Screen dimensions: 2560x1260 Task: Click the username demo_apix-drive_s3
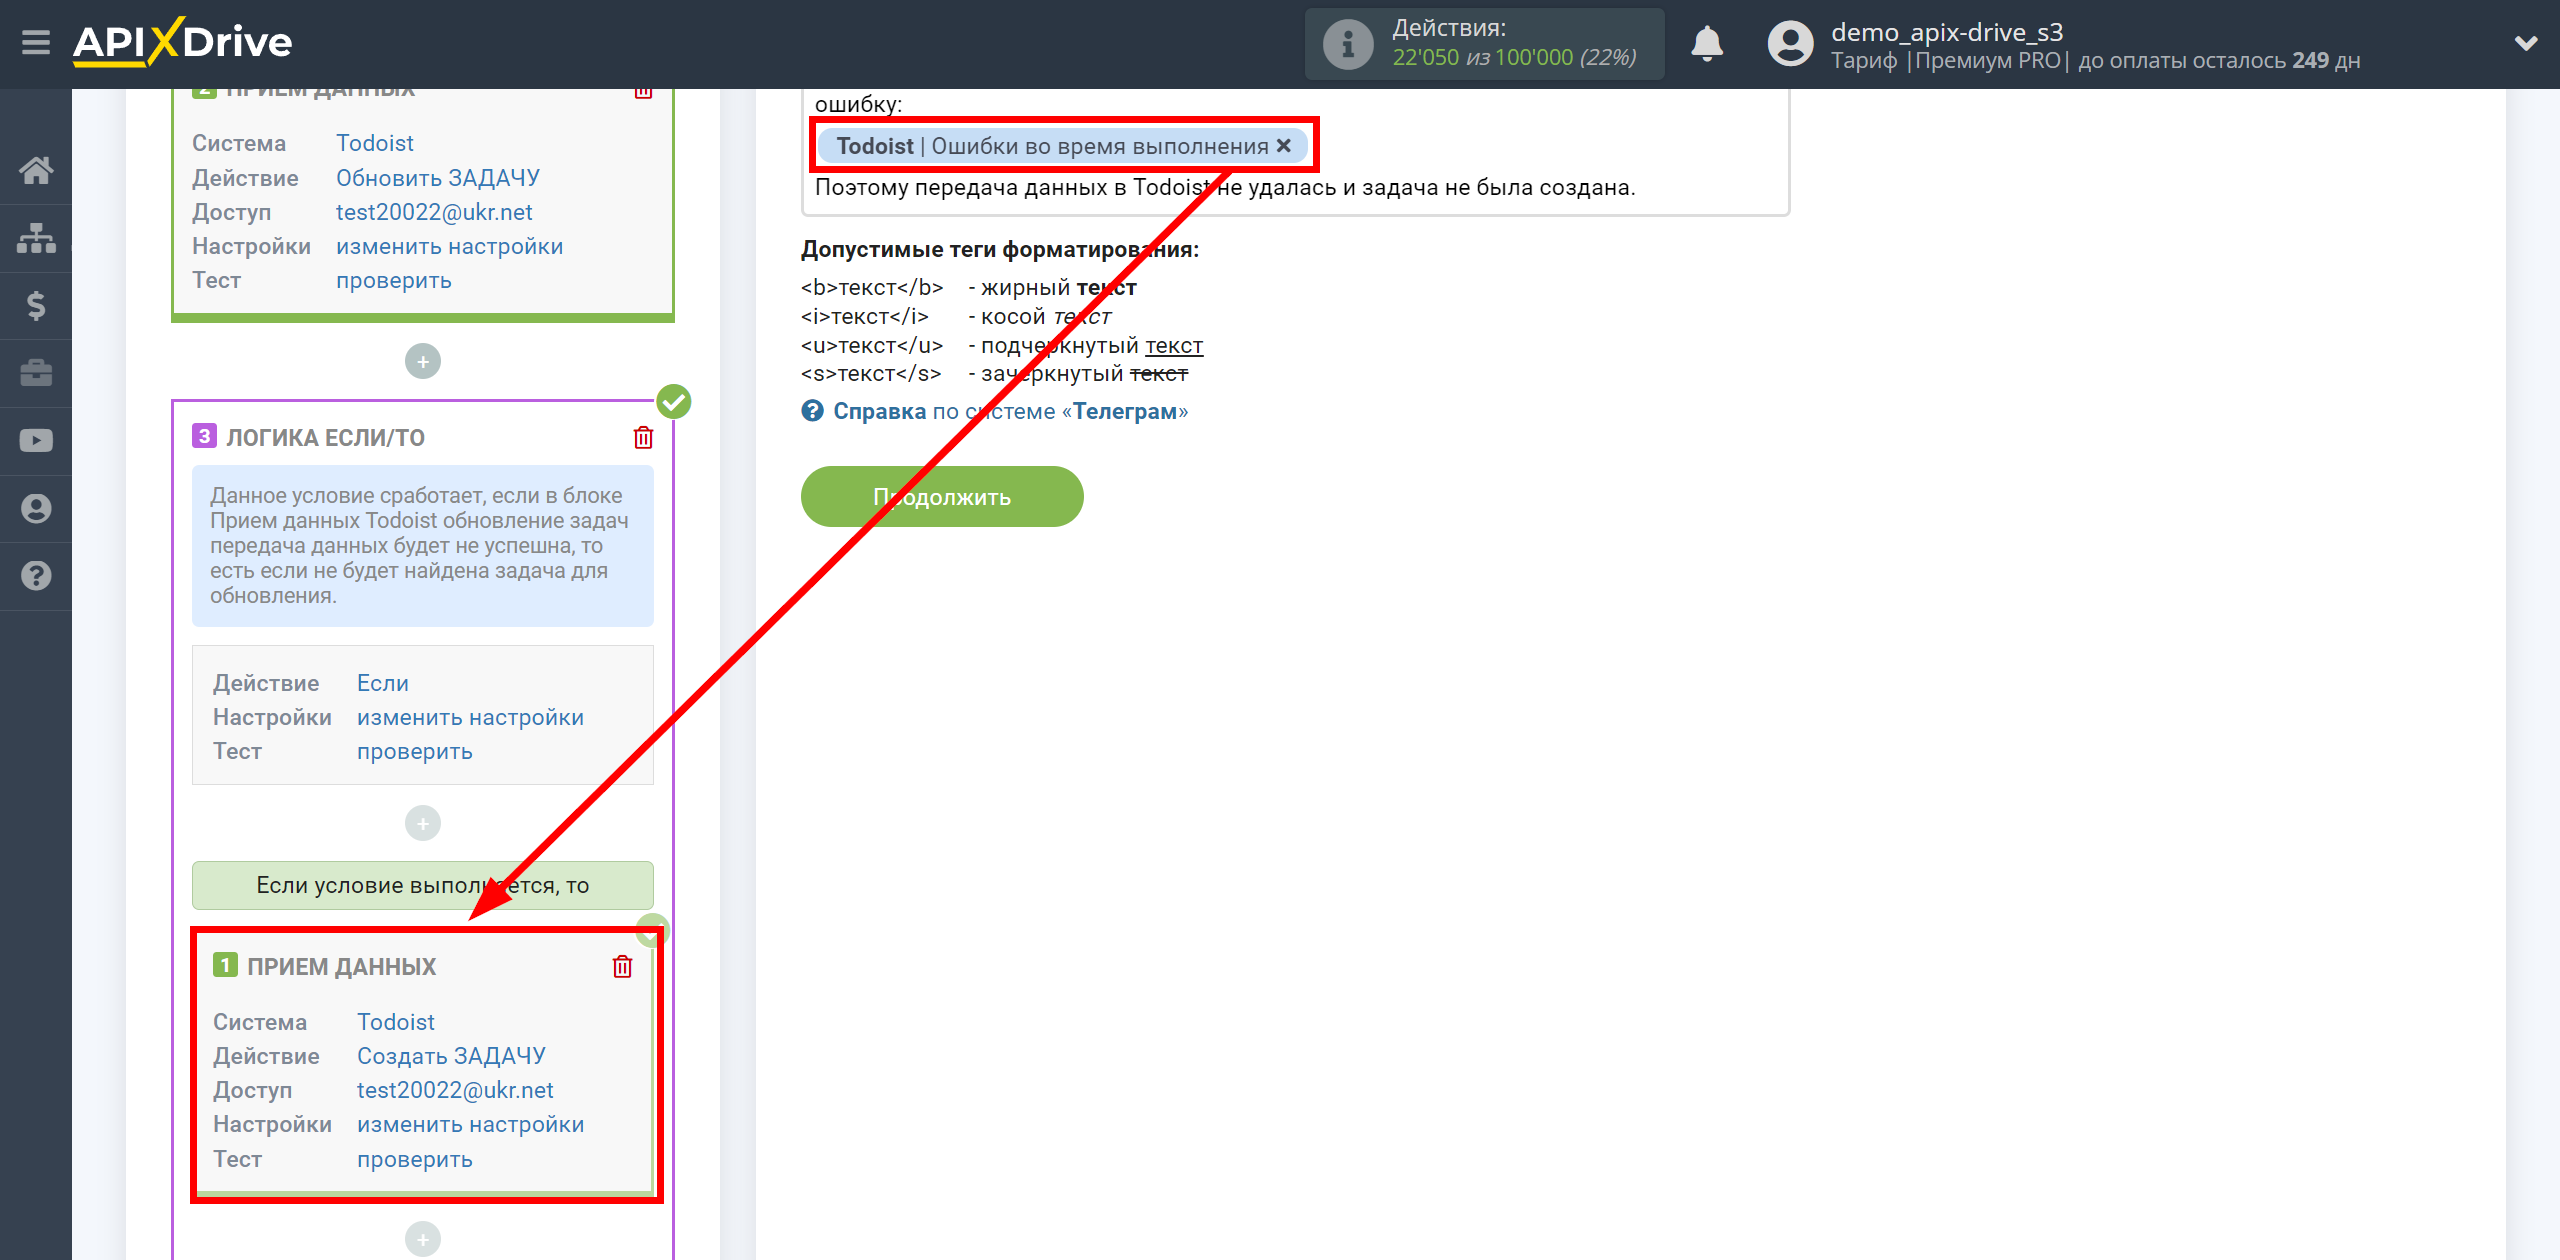click(1947, 32)
